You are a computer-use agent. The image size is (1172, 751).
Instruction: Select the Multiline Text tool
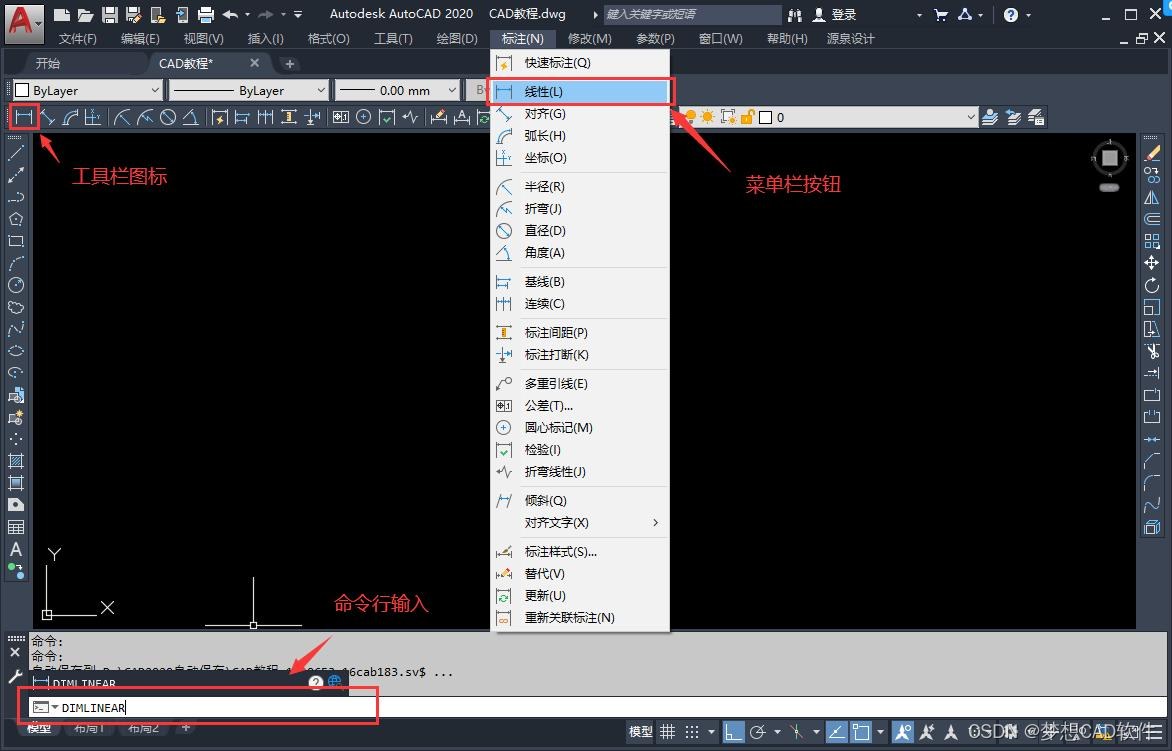16,549
